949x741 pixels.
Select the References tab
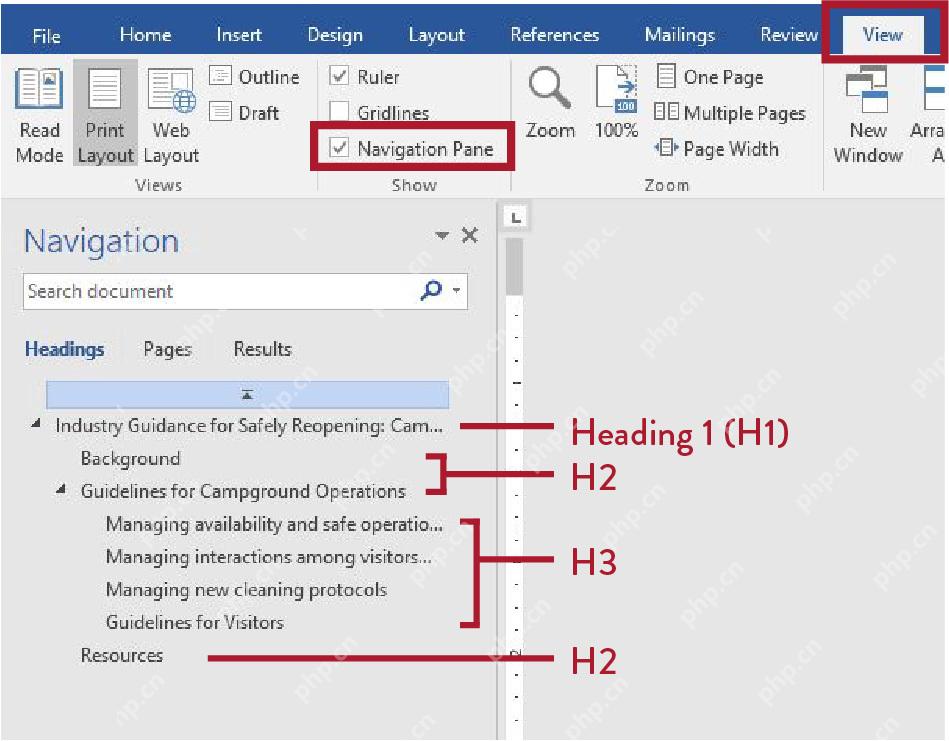[x=555, y=35]
